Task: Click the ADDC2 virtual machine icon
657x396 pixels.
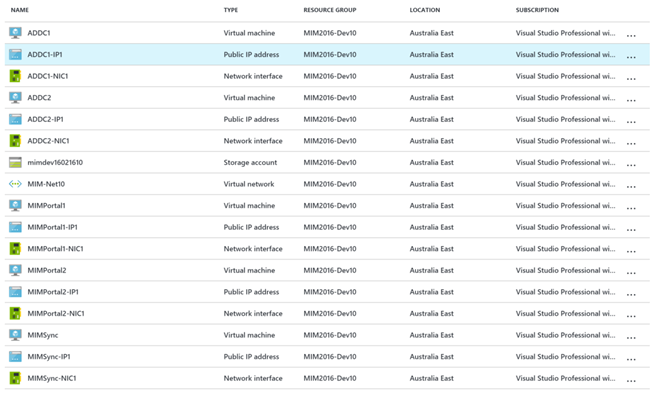Action: [16, 98]
